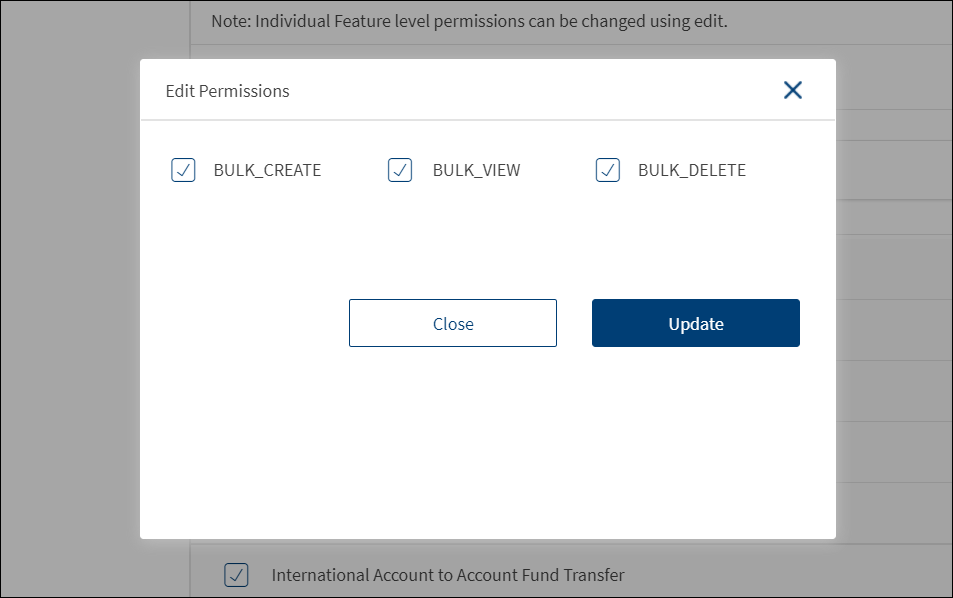Click the Edit Permissions dialog title
This screenshot has width=953, height=598.
[227, 91]
